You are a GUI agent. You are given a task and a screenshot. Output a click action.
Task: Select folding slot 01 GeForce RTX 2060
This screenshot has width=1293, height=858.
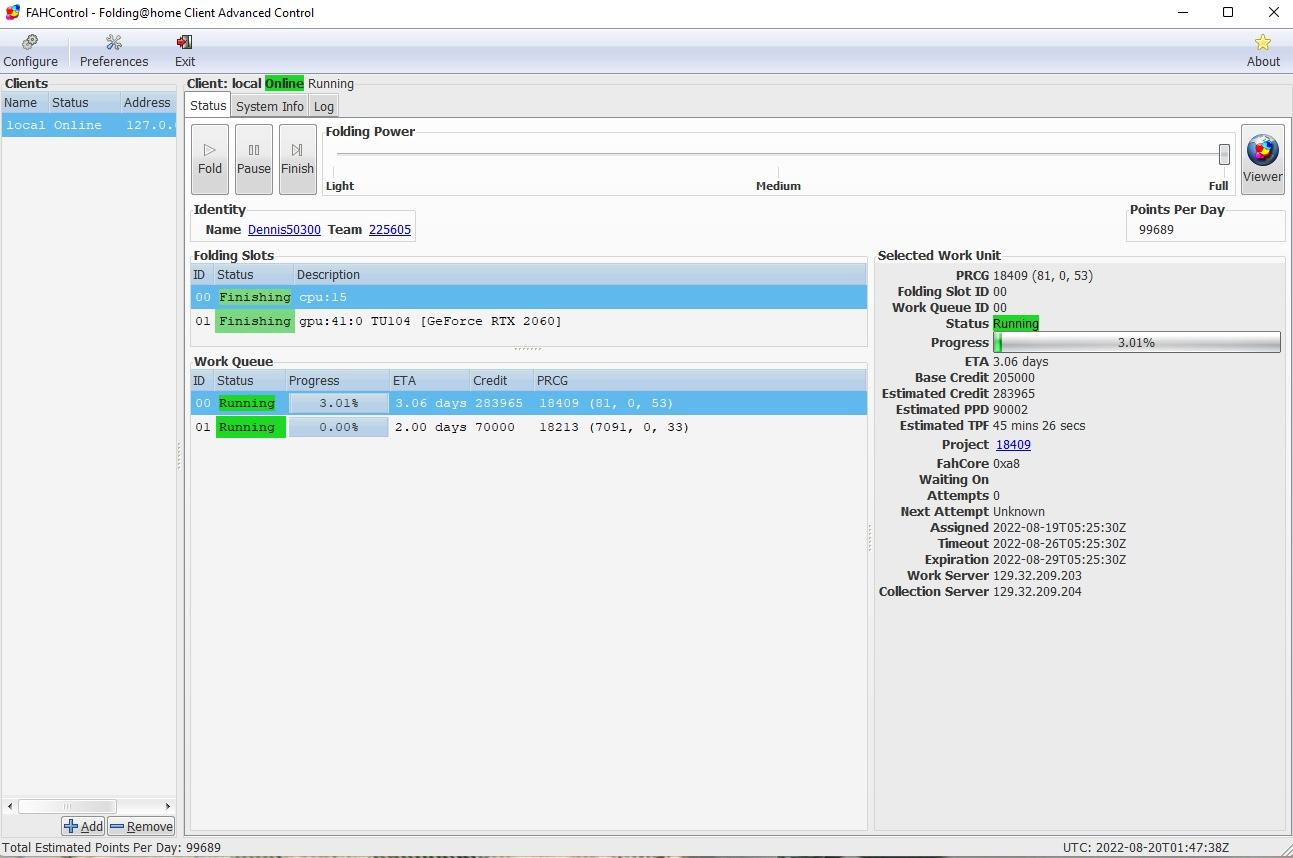[x=529, y=321]
